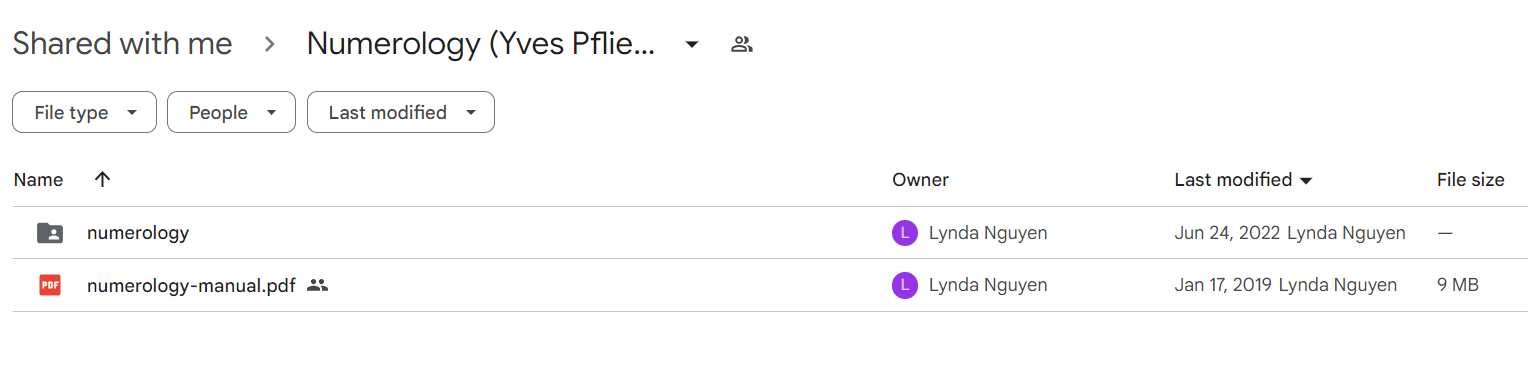This screenshot has height=375, width=1528.
Task: Click the Owner column header
Action: click(920, 180)
